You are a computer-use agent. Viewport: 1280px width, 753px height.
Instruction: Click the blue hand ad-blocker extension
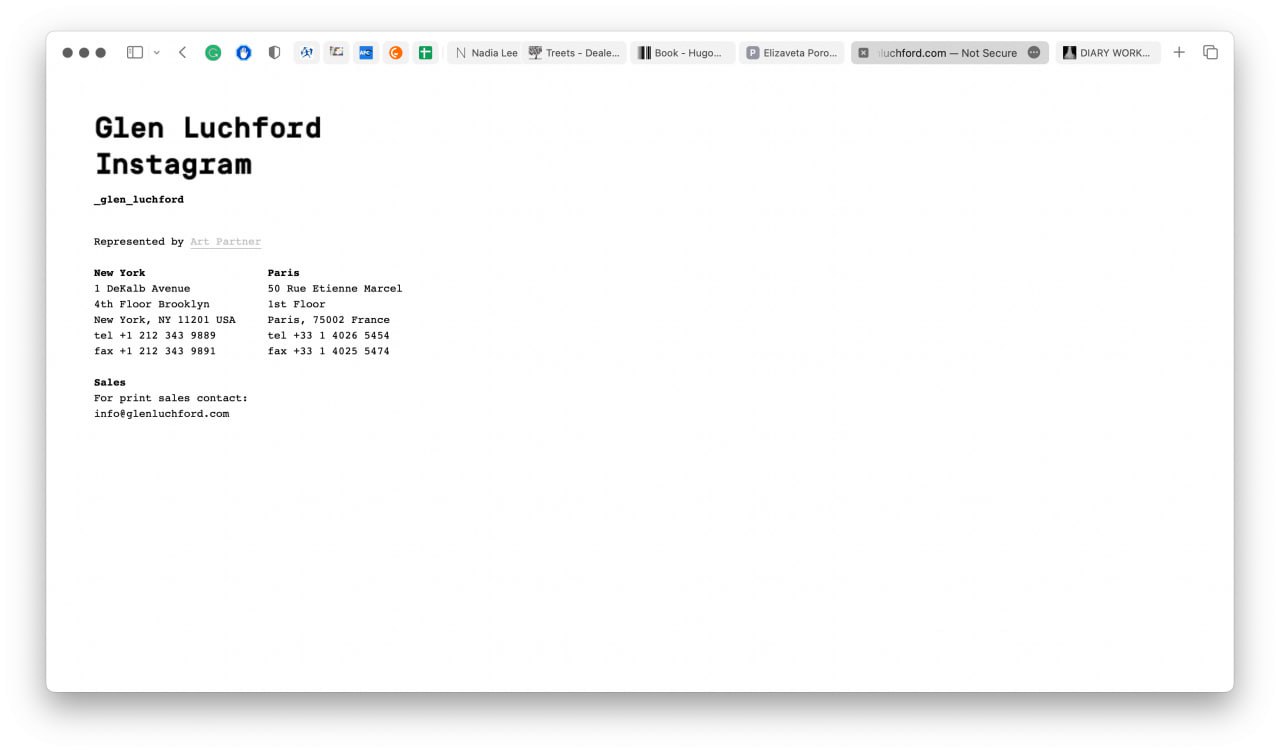[x=244, y=53]
